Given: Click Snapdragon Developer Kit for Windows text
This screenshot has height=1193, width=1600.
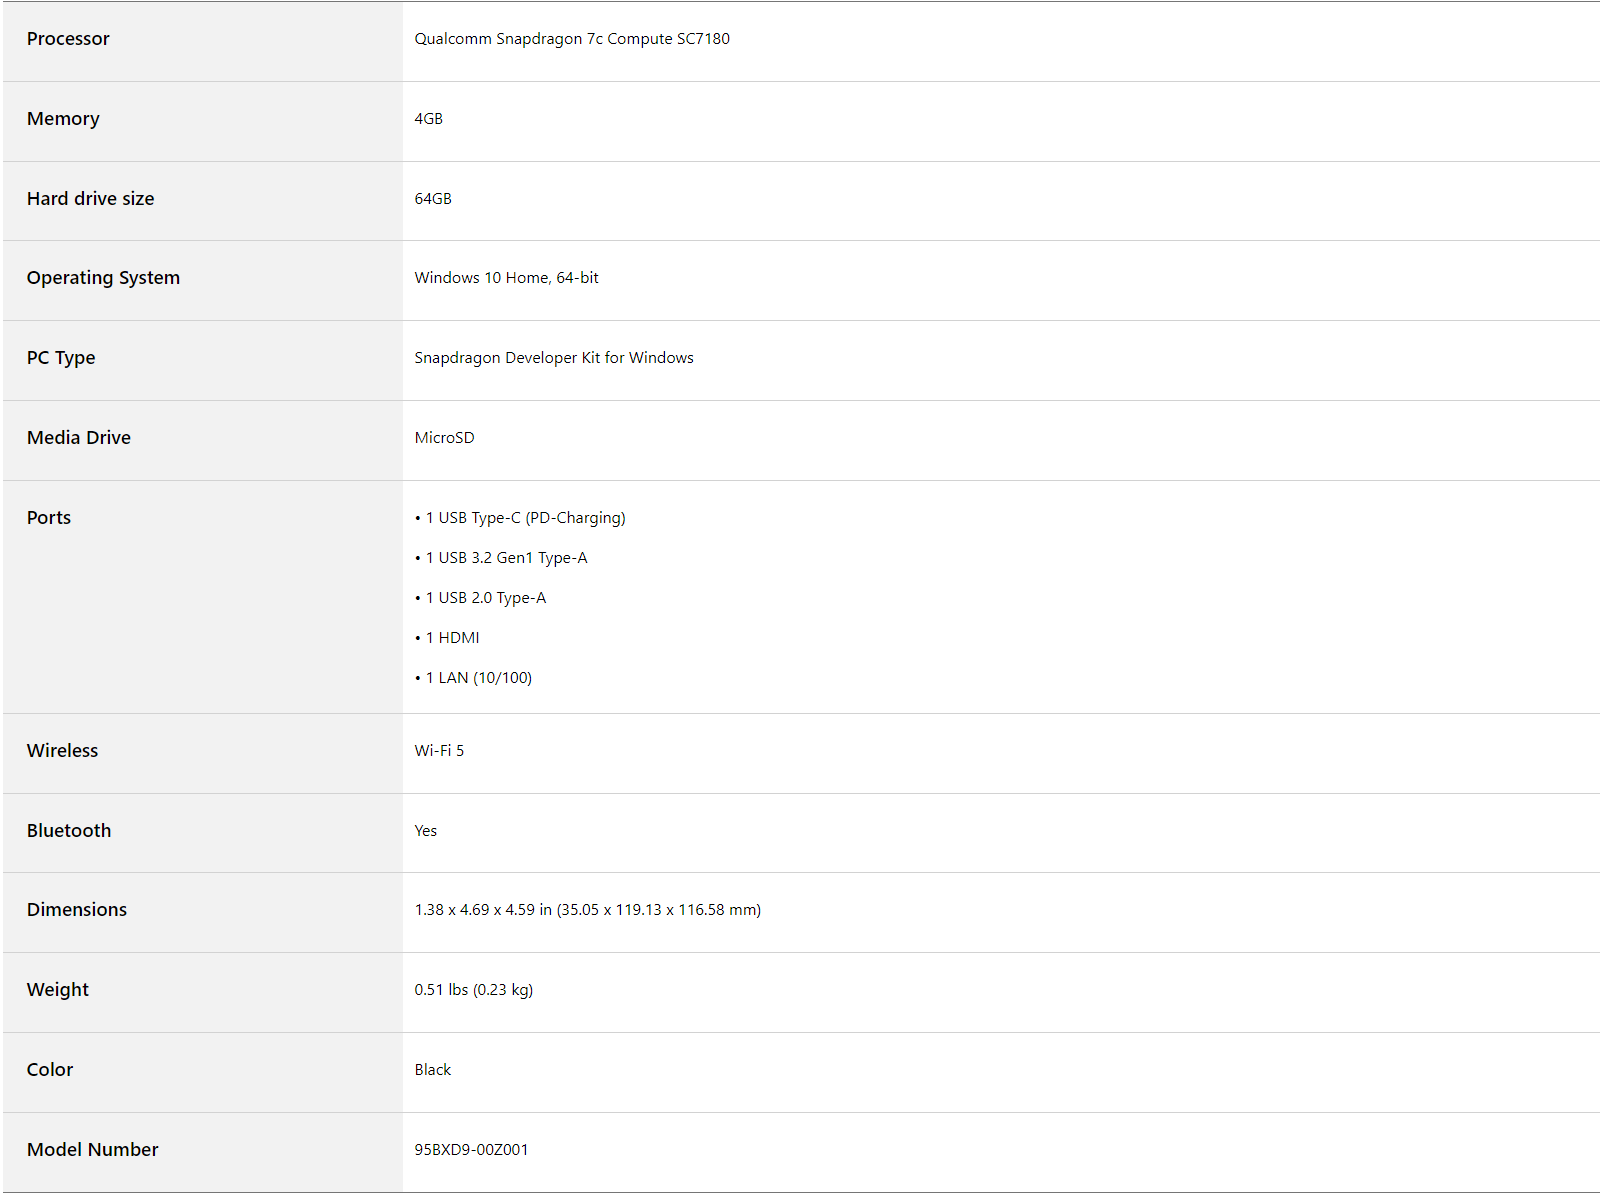Looking at the screenshot, I should click(554, 358).
